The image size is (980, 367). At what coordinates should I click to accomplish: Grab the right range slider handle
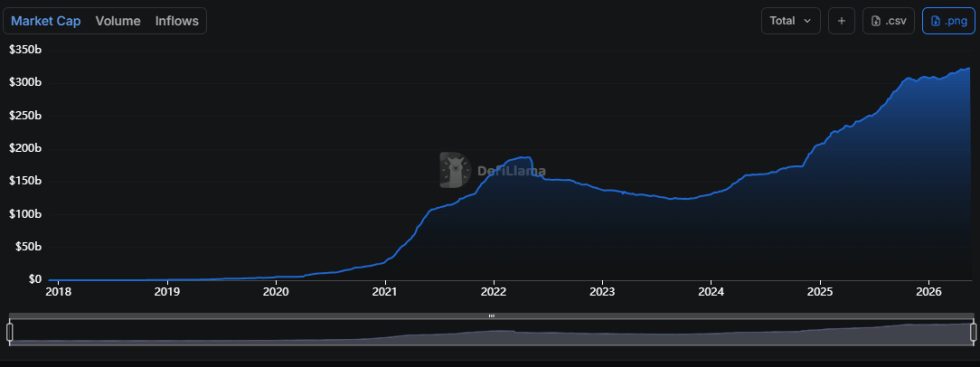973,332
